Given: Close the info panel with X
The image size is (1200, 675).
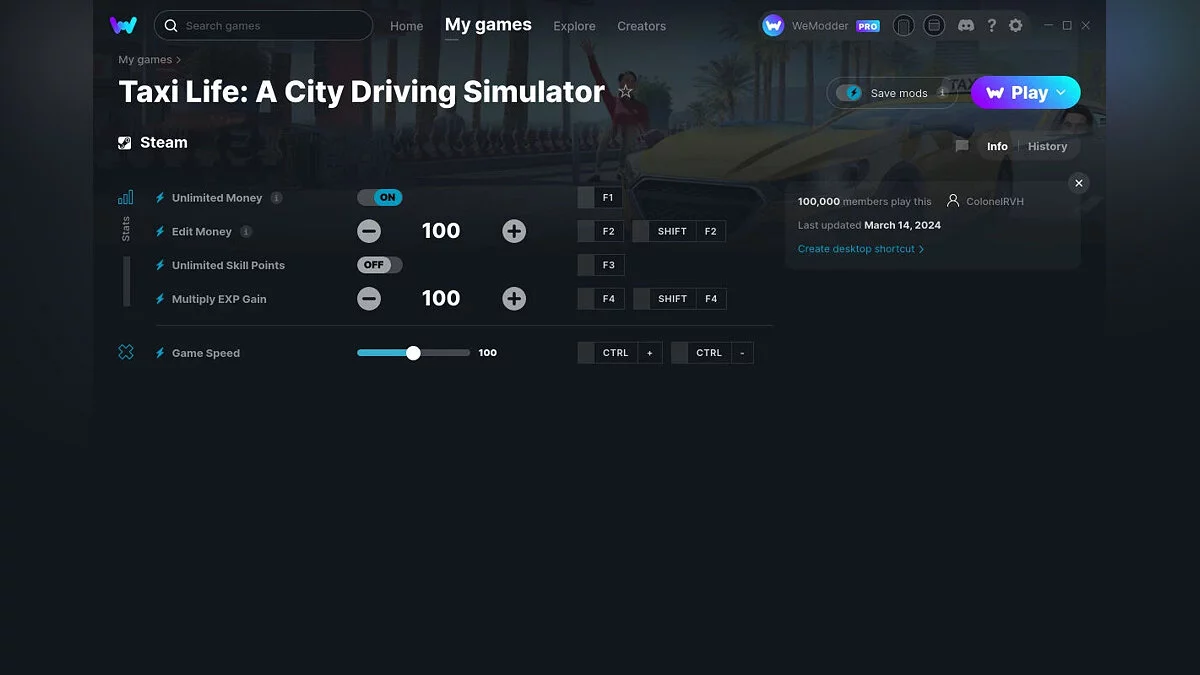Looking at the screenshot, I should (x=1078, y=183).
